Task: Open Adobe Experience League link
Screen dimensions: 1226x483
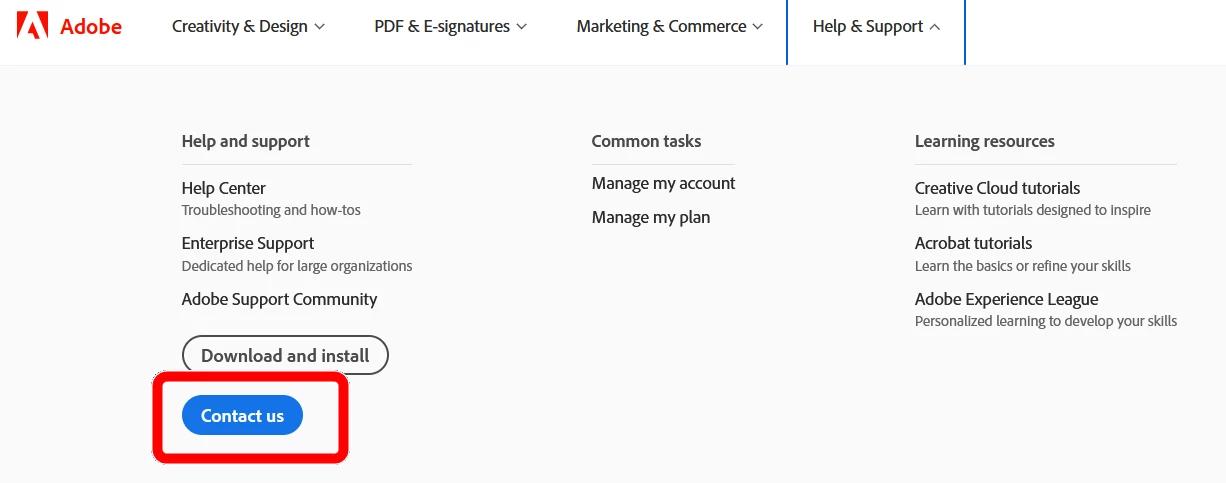Action: pos(1006,299)
